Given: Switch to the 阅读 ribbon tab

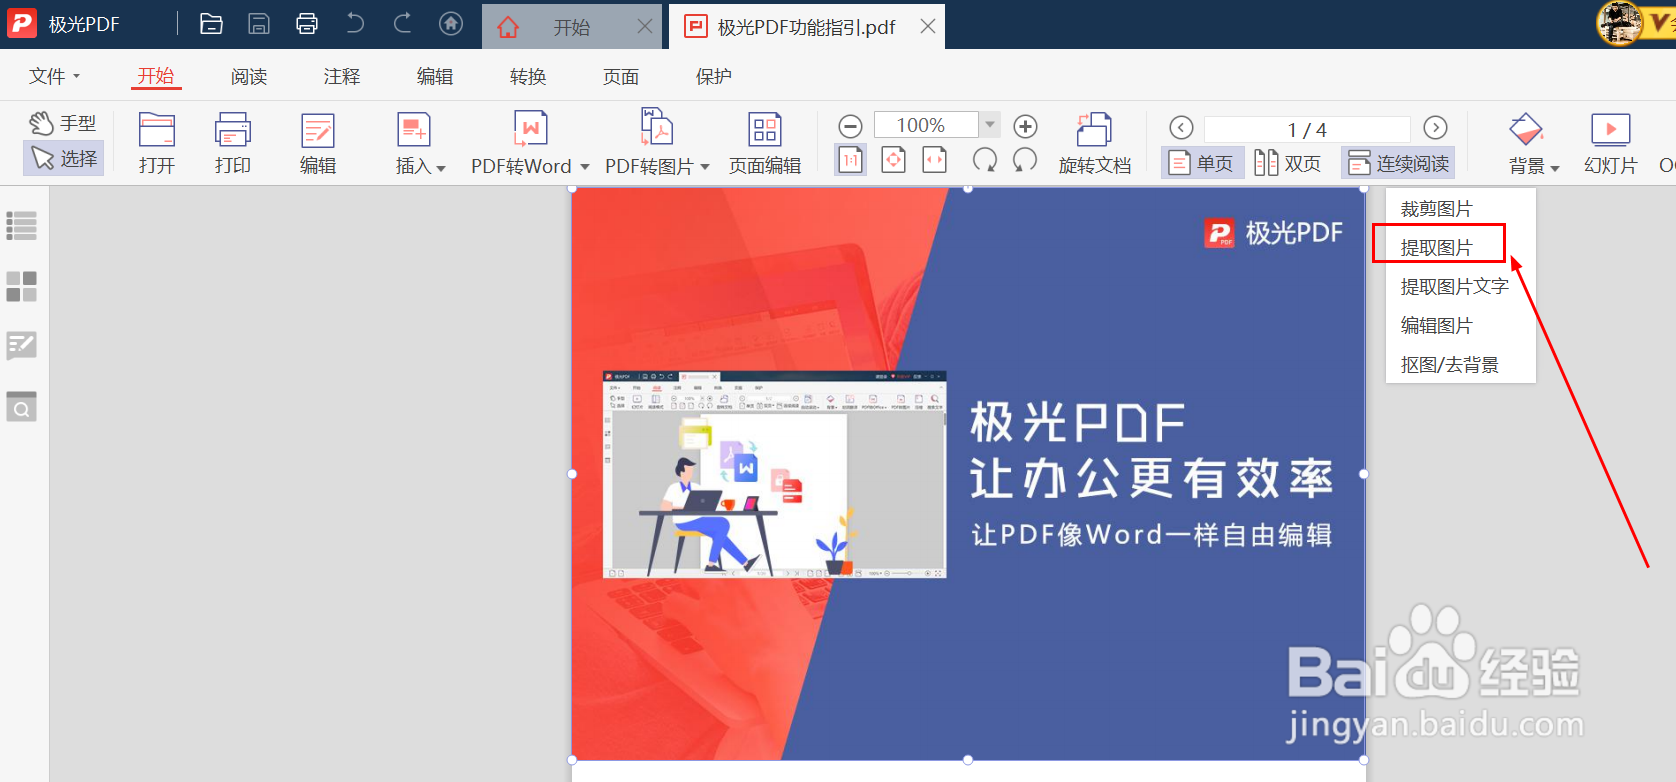Looking at the screenshot, I should (x=249, y=76).
